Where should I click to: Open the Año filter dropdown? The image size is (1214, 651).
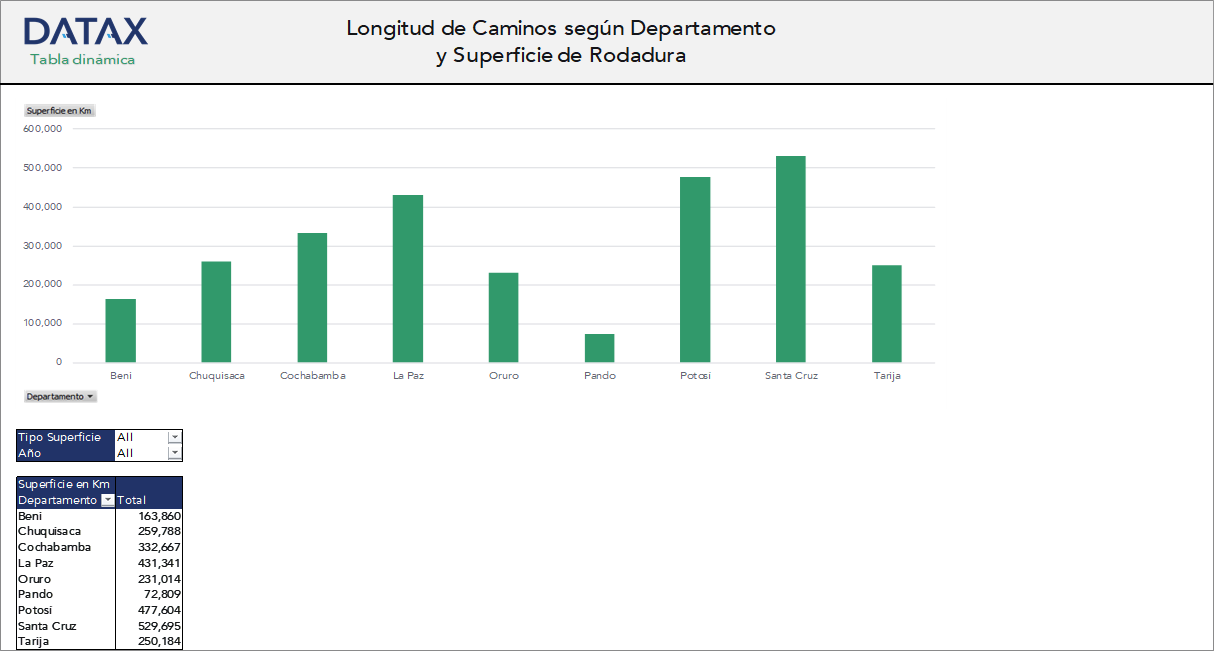(x=174, y=453)
